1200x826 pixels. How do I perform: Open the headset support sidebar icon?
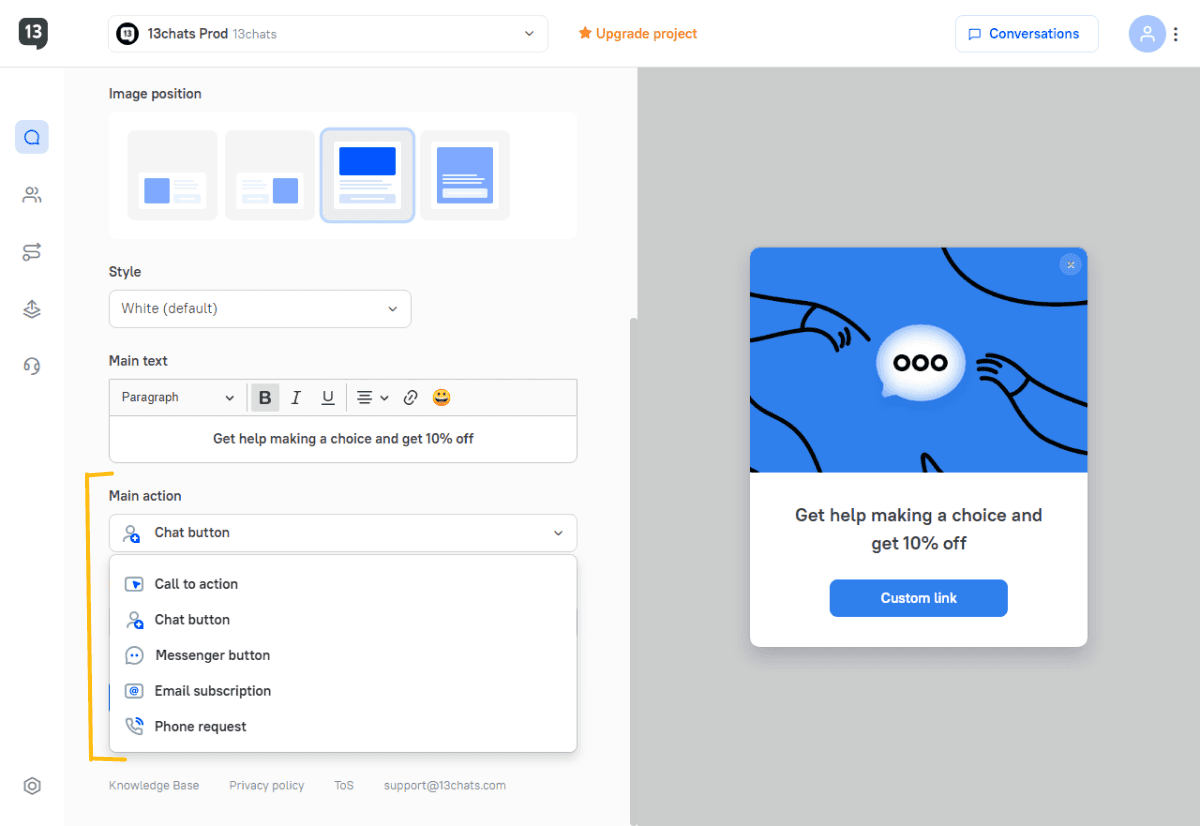click(x=32, y=367)
